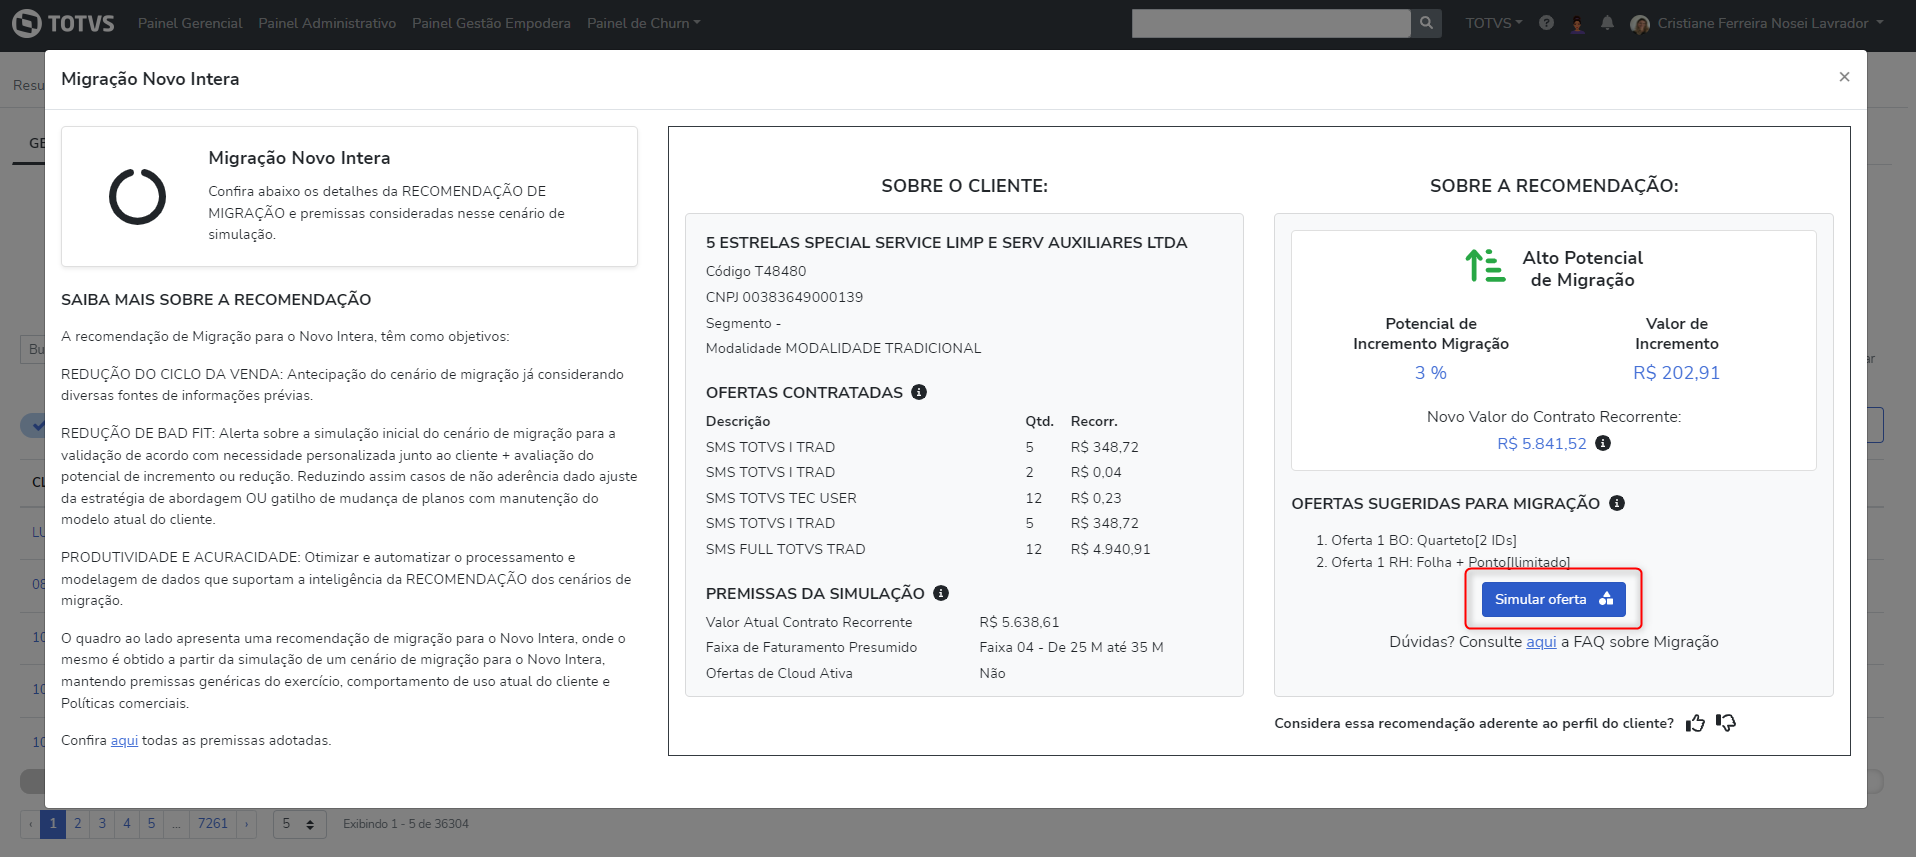The width and height of the screenshot is (1916, 857).
Task: Open the aqui link for premissas adotadas
Action: 124,740
